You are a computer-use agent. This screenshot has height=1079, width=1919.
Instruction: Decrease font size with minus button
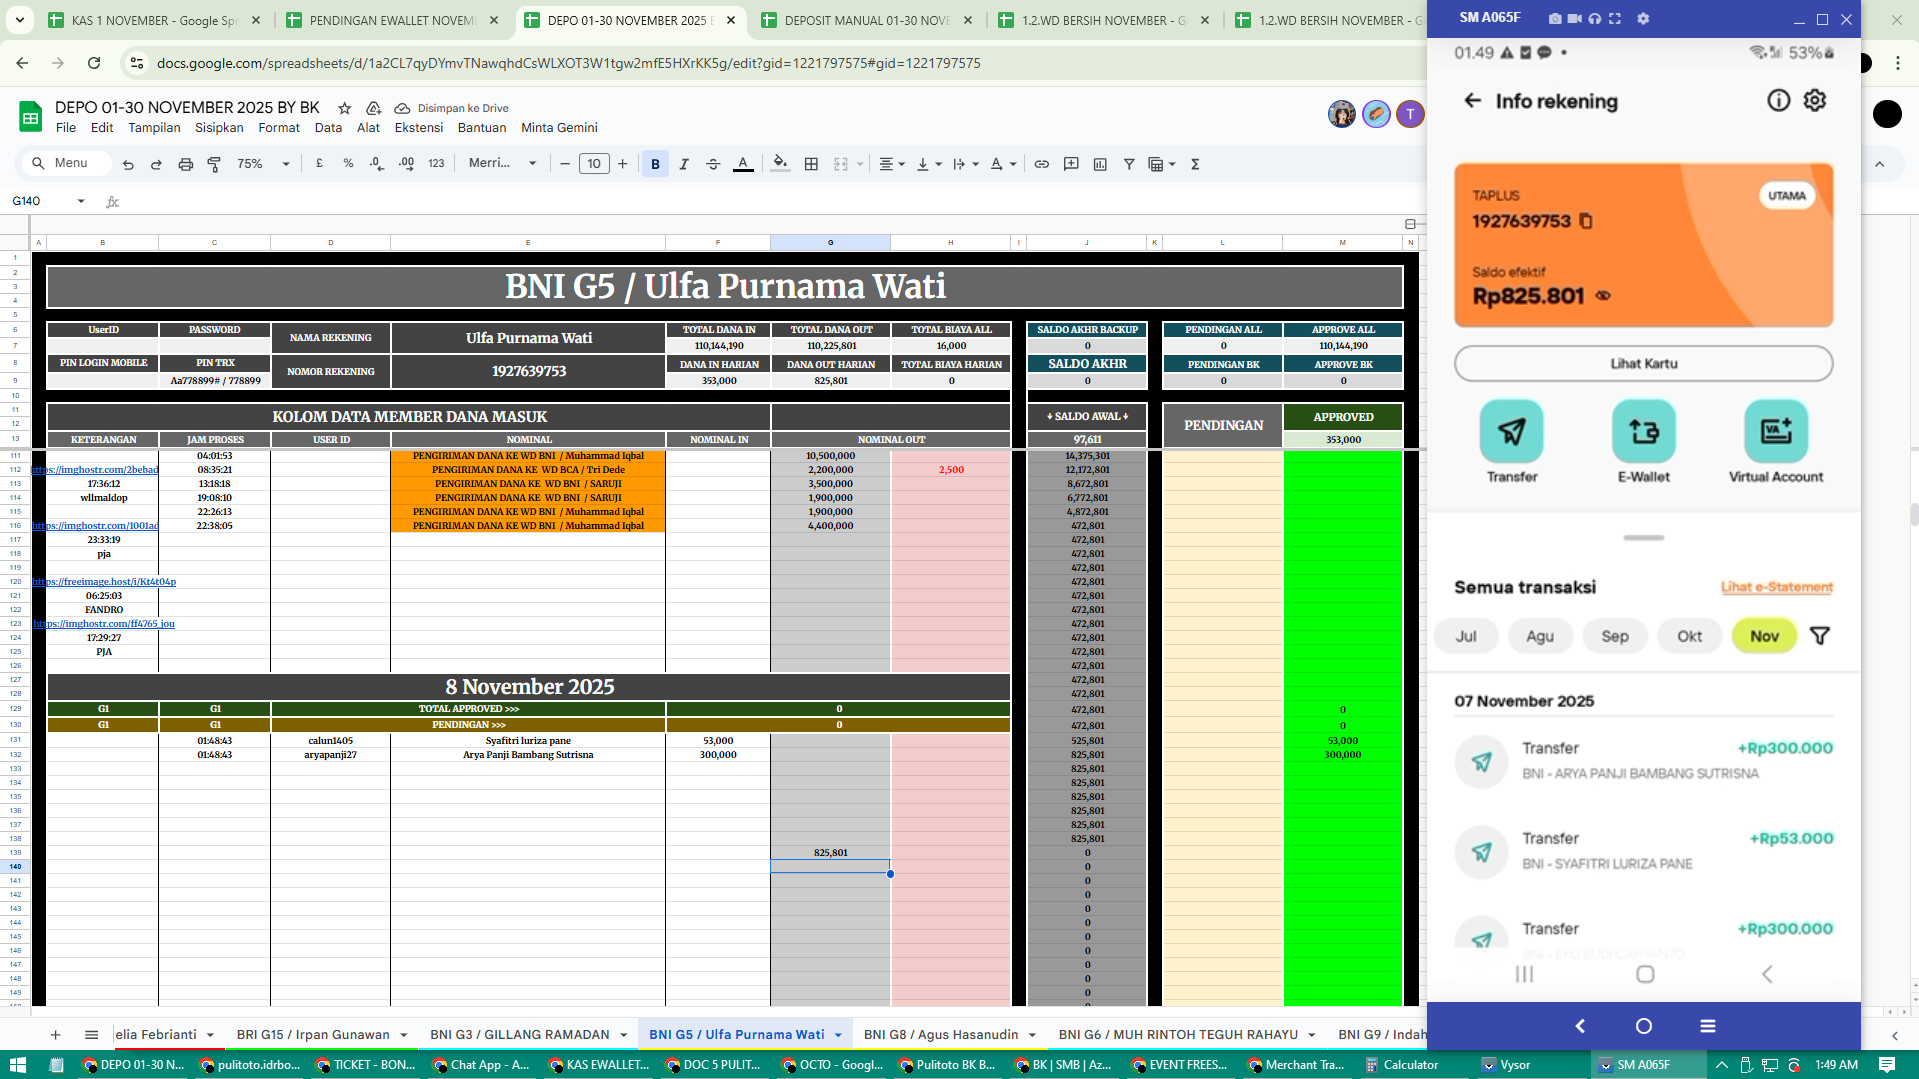click(x=565, y=164)
